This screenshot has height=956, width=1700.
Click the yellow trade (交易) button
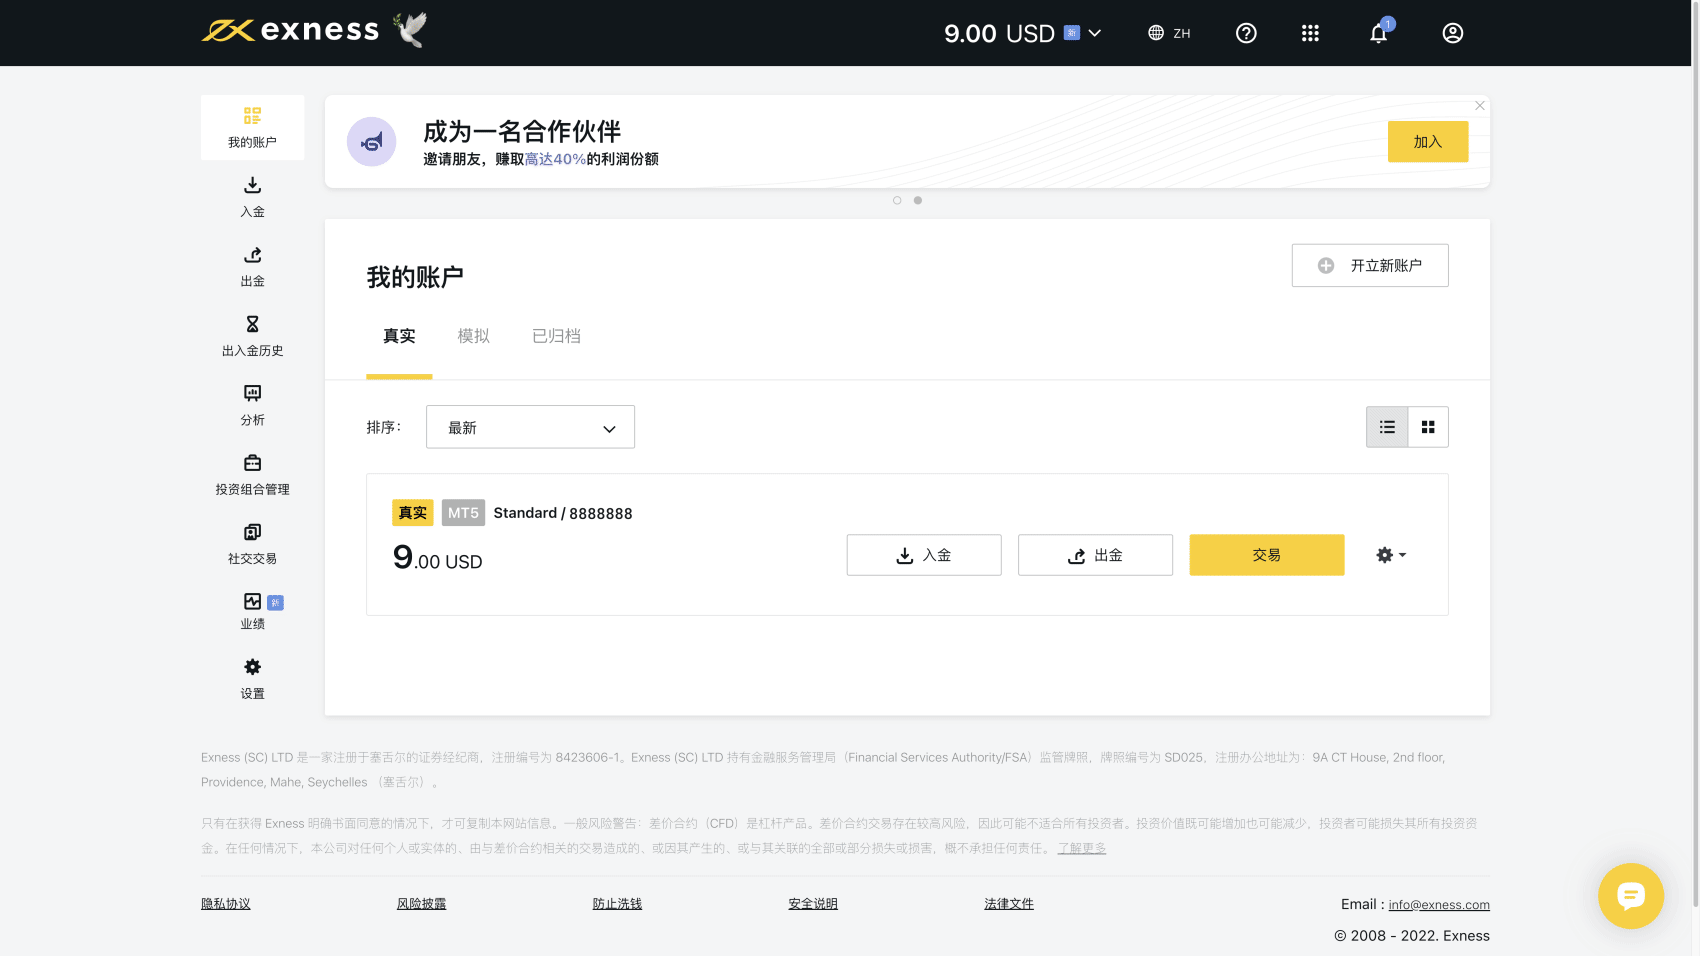[1266, 555]
